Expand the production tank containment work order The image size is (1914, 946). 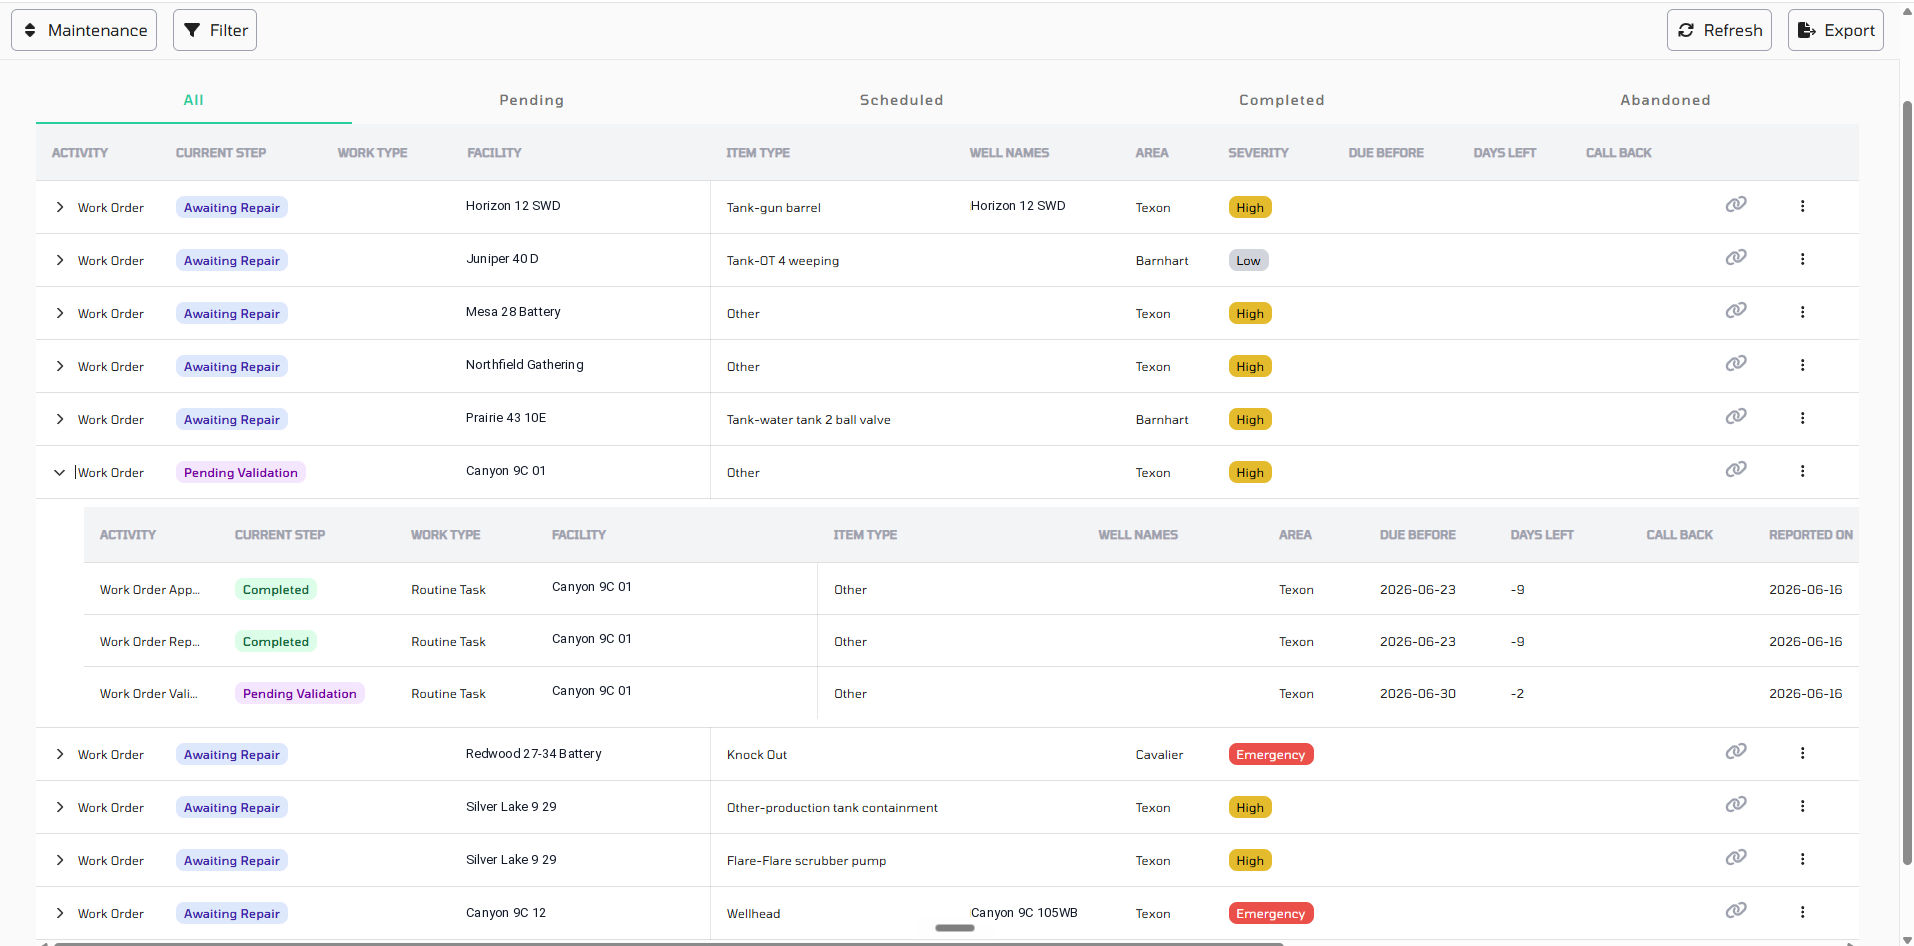(x=60, y=807)
